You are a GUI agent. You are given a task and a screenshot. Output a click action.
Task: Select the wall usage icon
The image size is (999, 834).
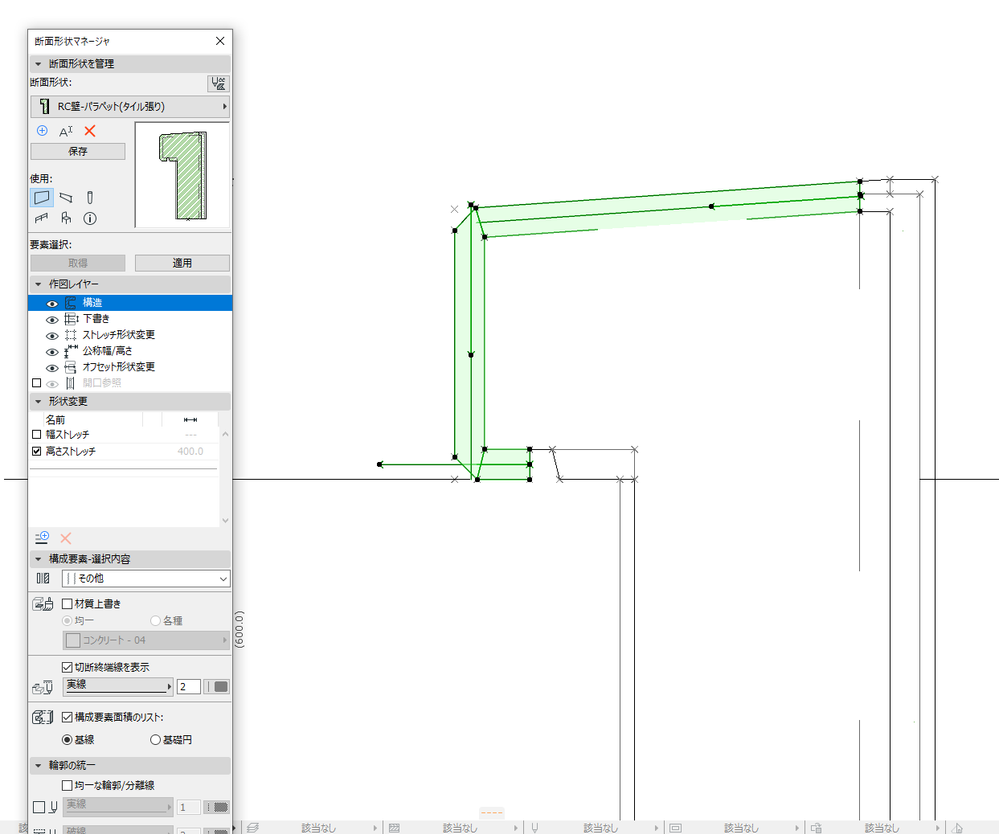click(42, 198)
